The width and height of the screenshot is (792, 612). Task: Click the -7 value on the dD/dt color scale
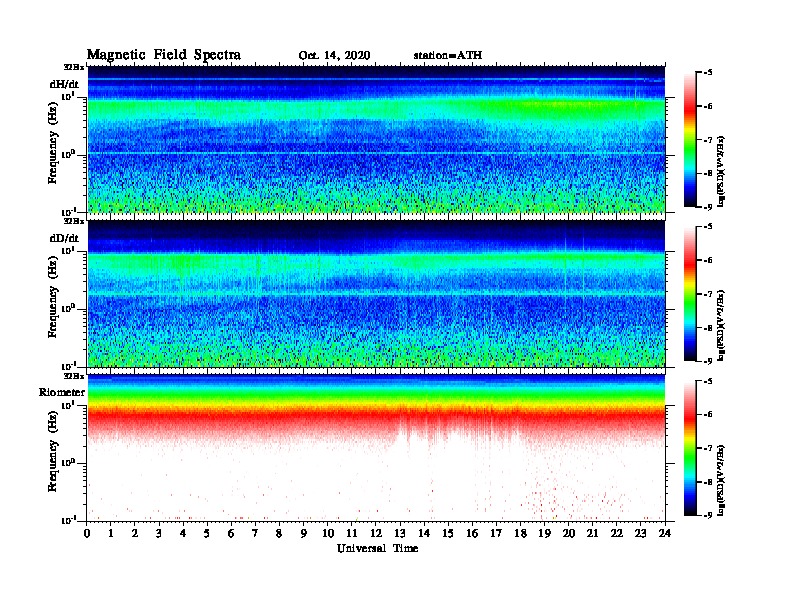708,294
